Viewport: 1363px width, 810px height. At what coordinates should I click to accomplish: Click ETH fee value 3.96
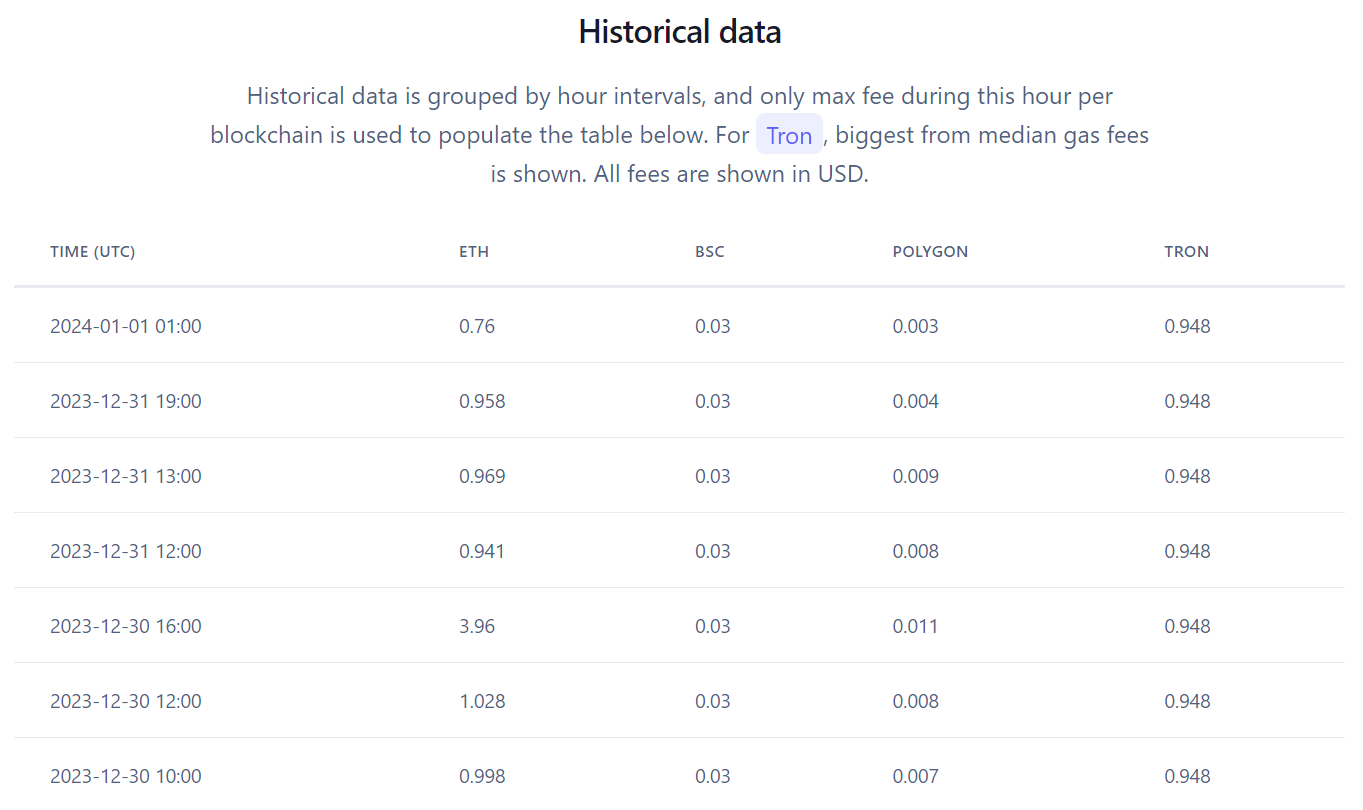(477, 626)
